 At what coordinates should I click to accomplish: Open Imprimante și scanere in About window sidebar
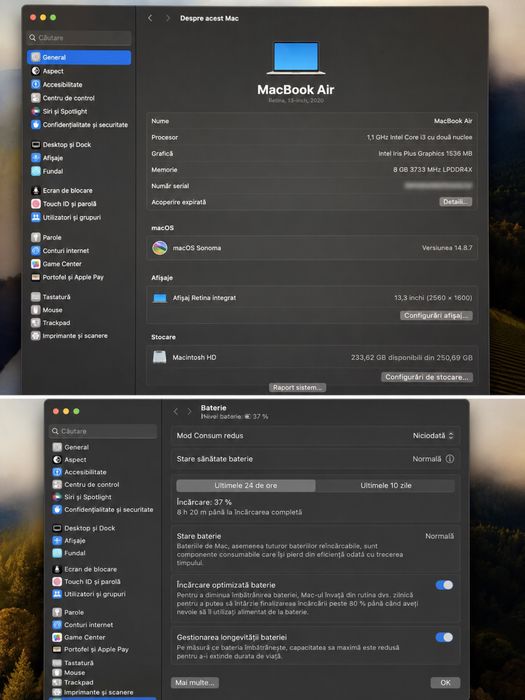[70, 335]
